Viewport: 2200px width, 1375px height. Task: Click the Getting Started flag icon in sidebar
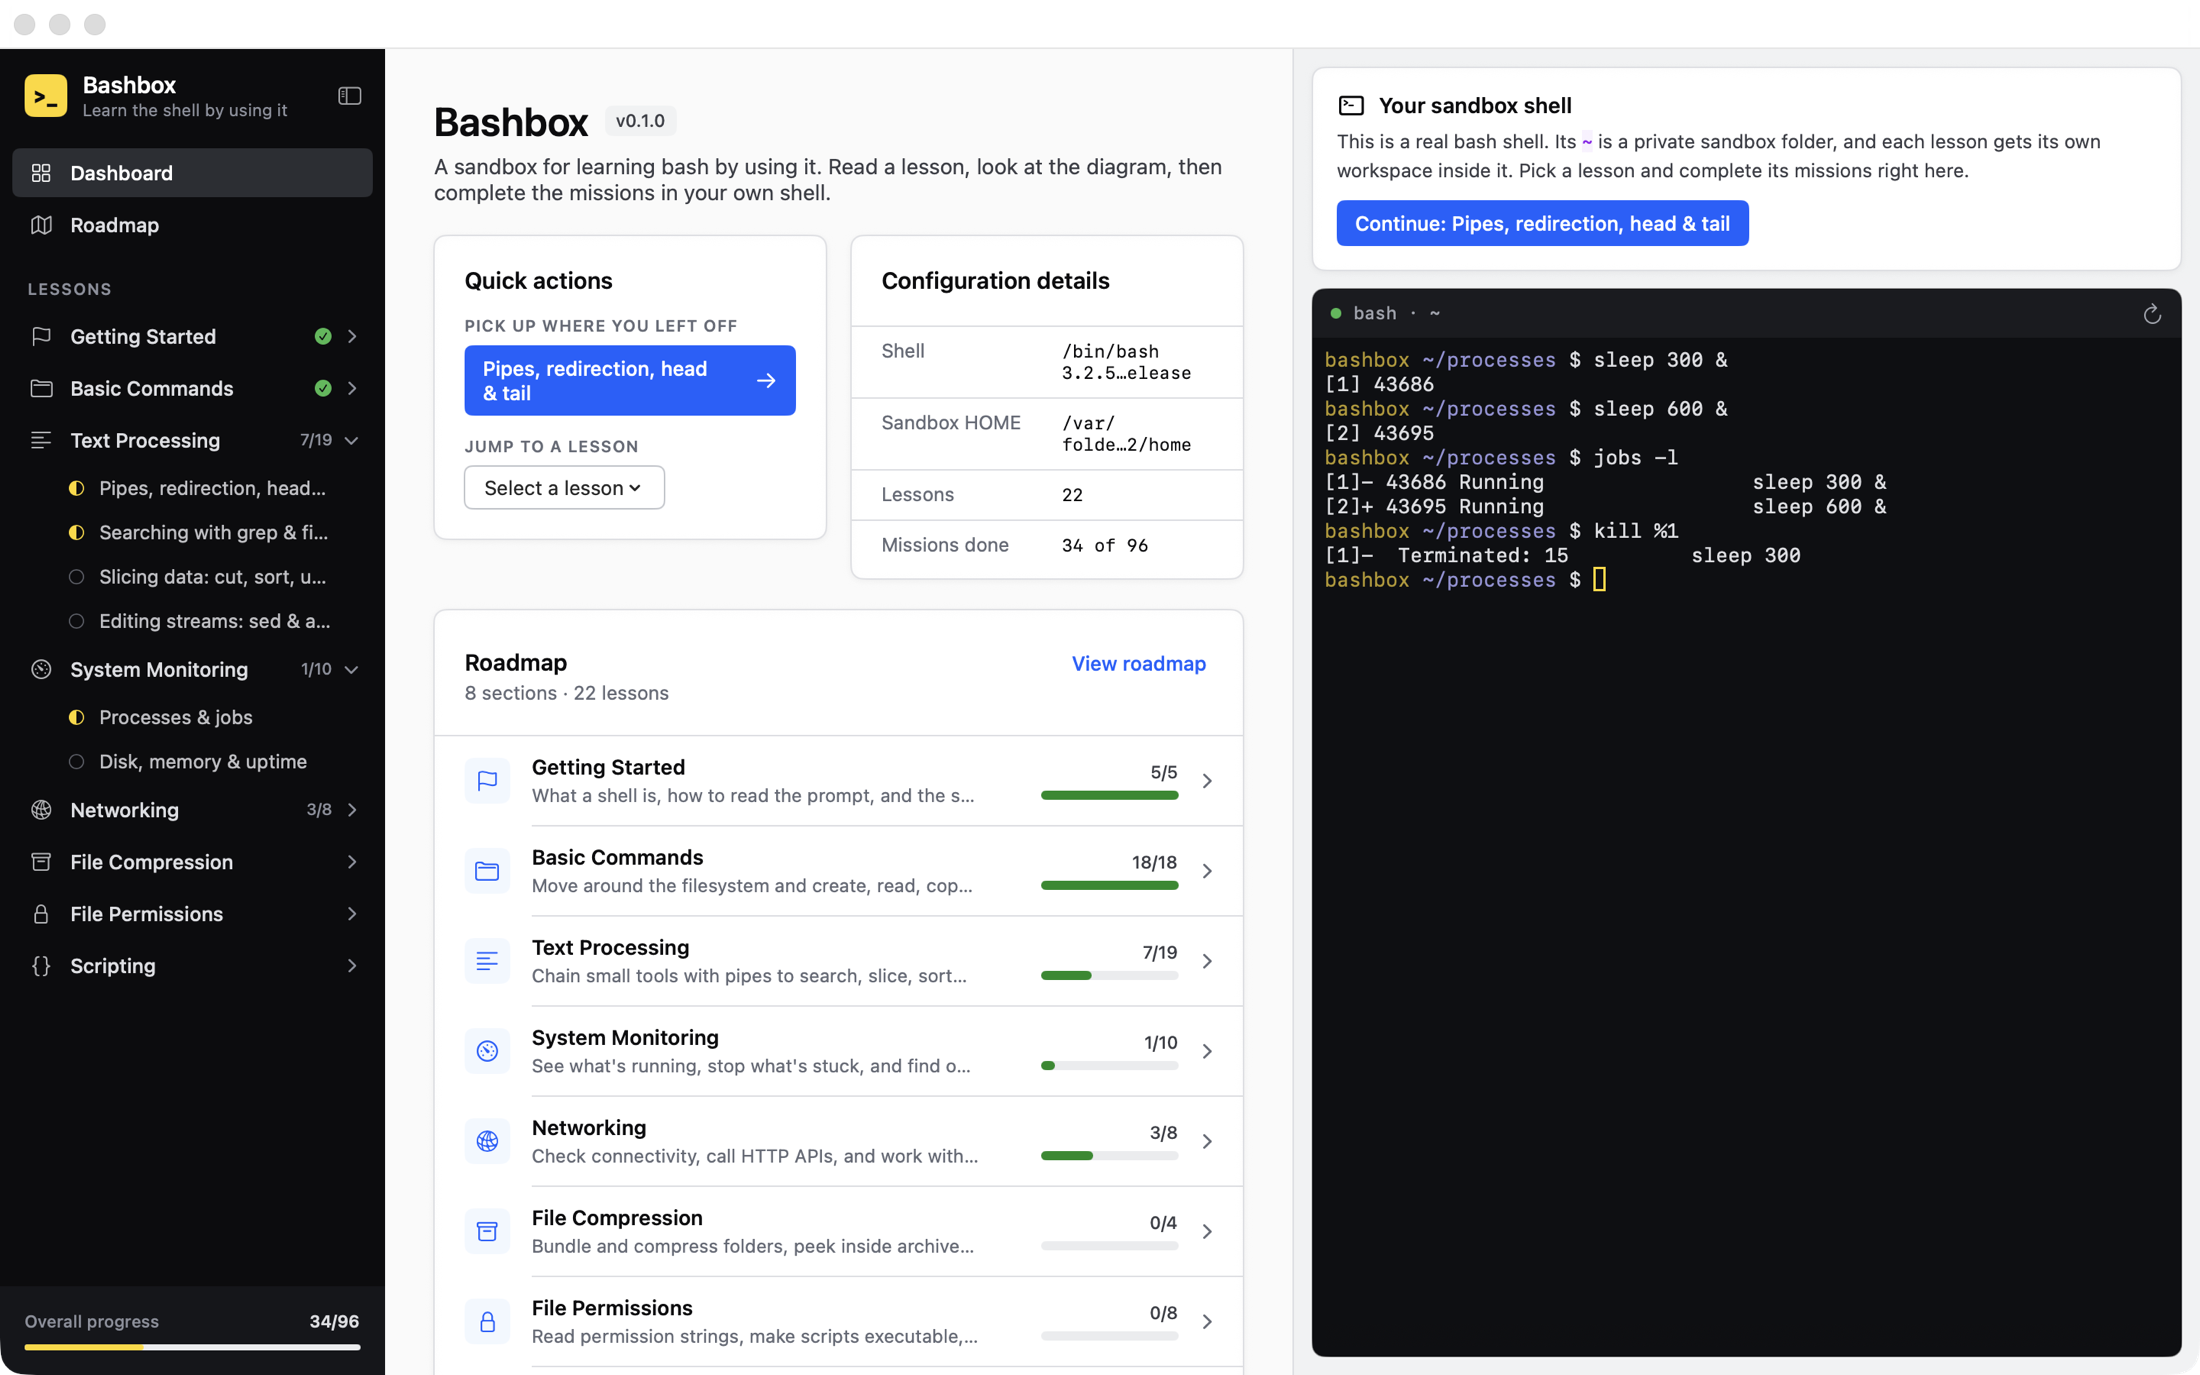click(41, 336)
